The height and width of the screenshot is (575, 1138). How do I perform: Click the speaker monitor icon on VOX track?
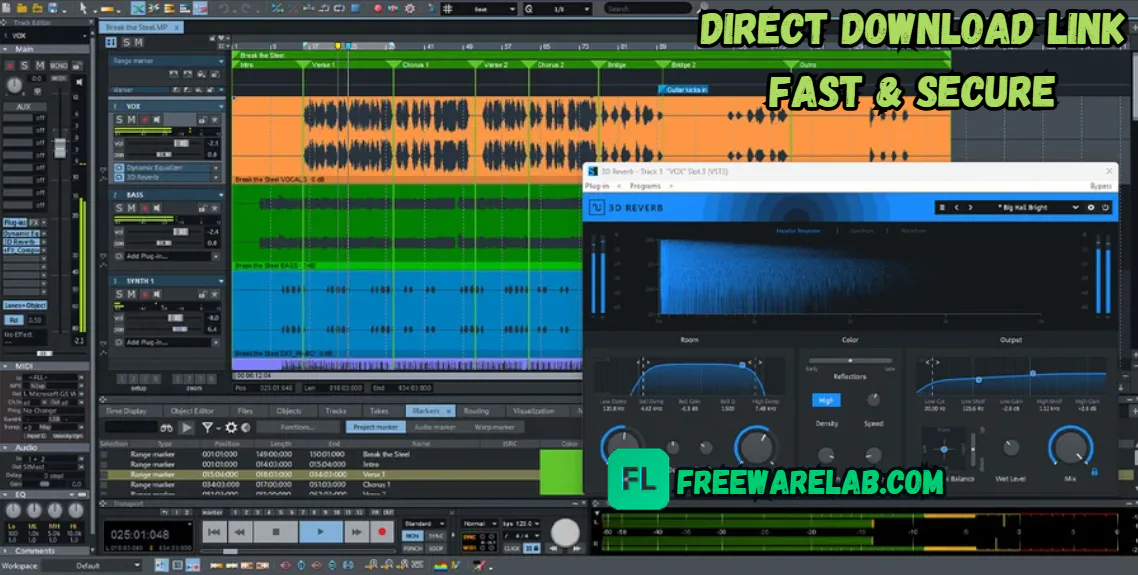point(157,120)
